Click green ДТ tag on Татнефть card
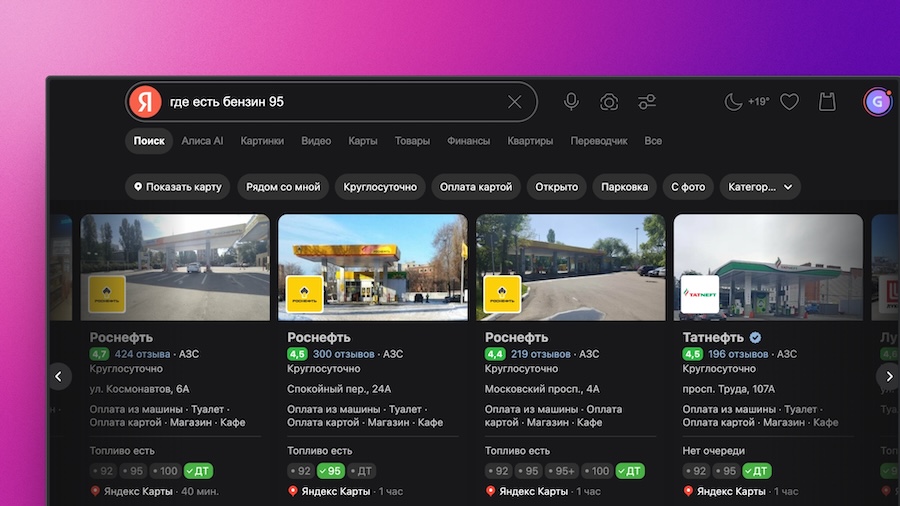This screenshot has height=506, width=900. point(757,471)
